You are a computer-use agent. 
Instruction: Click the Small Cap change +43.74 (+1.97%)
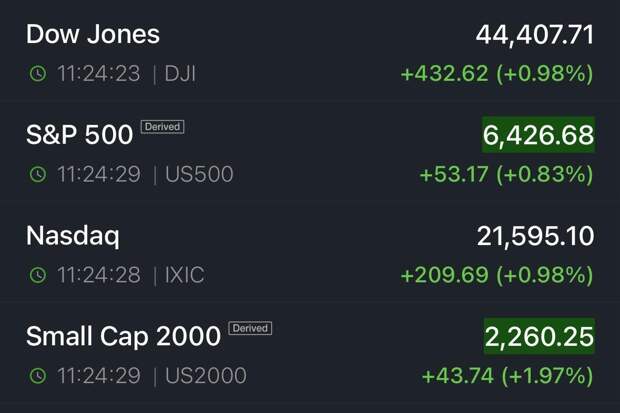coord(507,376)
